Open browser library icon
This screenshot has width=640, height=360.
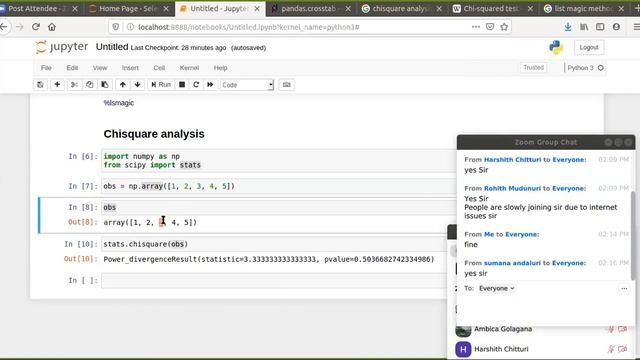point(584,27)
